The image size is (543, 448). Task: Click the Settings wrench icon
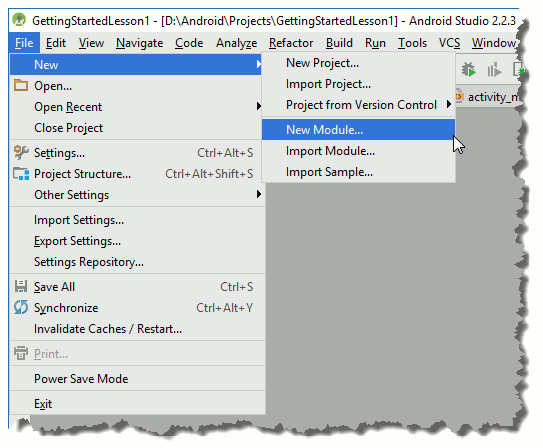point(21,152)
